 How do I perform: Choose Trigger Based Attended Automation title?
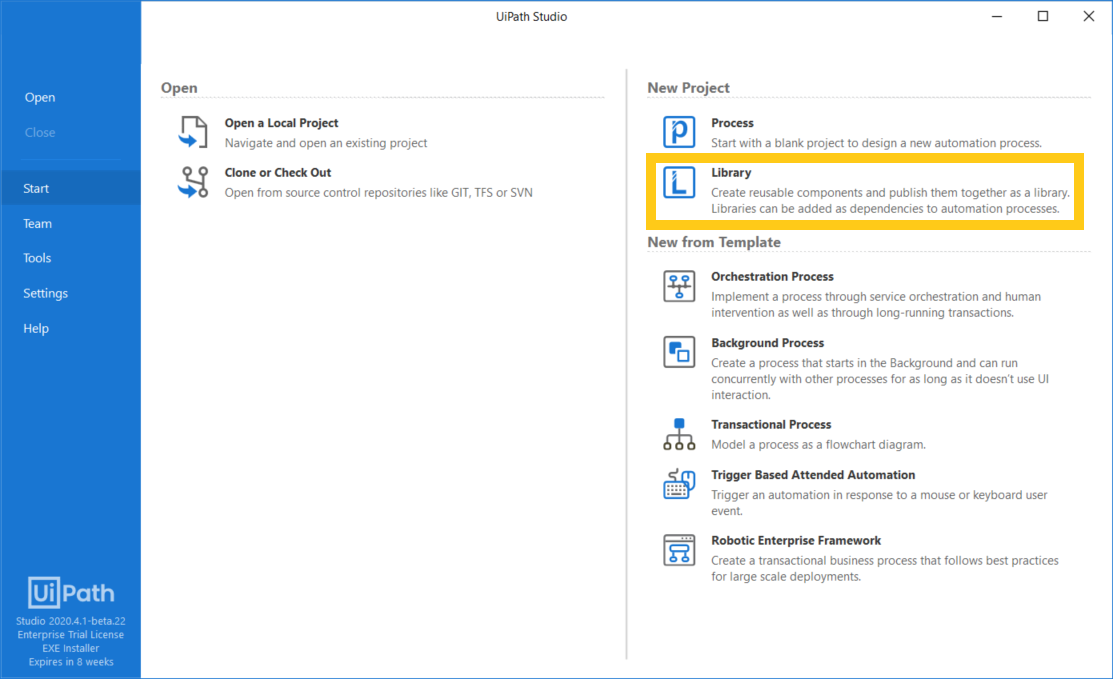(813, 475)
